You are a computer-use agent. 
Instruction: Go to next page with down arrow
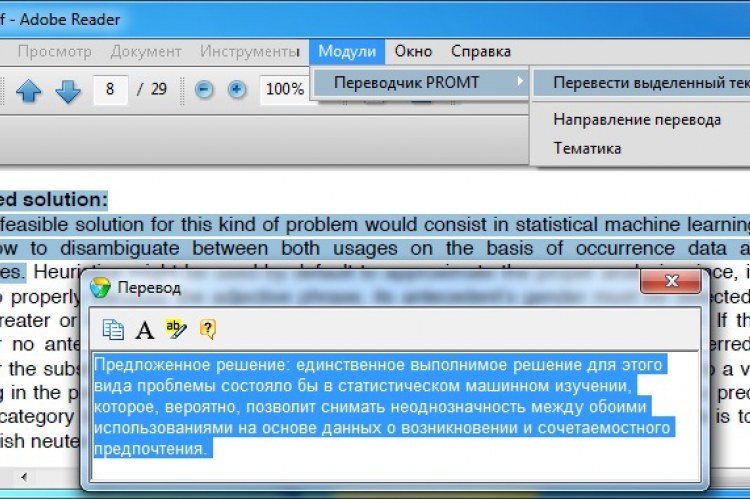coord(68,90)
